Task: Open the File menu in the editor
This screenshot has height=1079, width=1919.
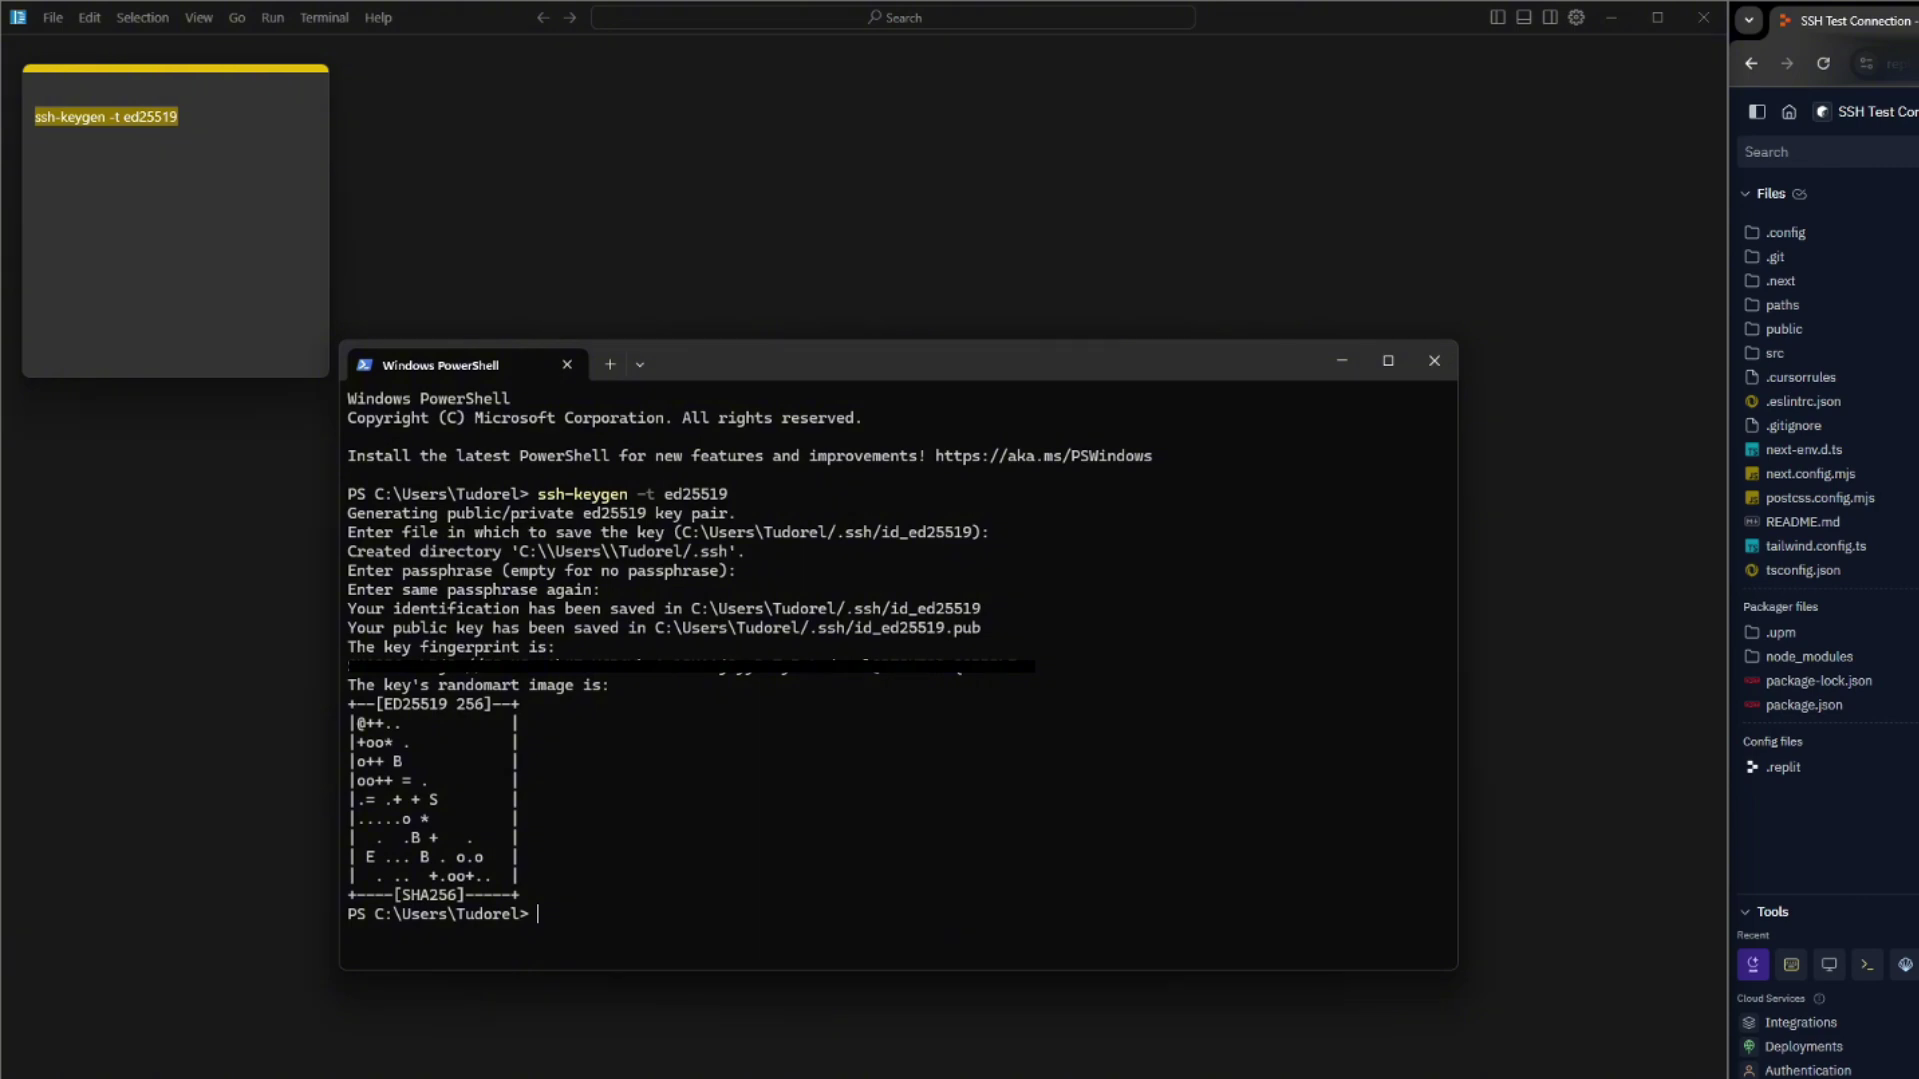Action: point(52,17)
